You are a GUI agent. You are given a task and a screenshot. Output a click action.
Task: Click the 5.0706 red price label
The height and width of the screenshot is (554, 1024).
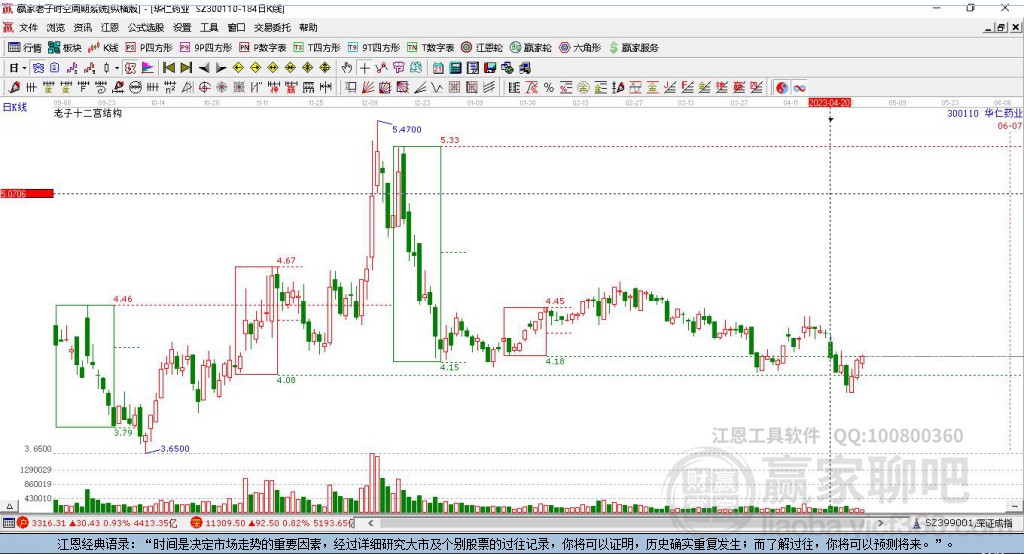(x=27, y=193)
